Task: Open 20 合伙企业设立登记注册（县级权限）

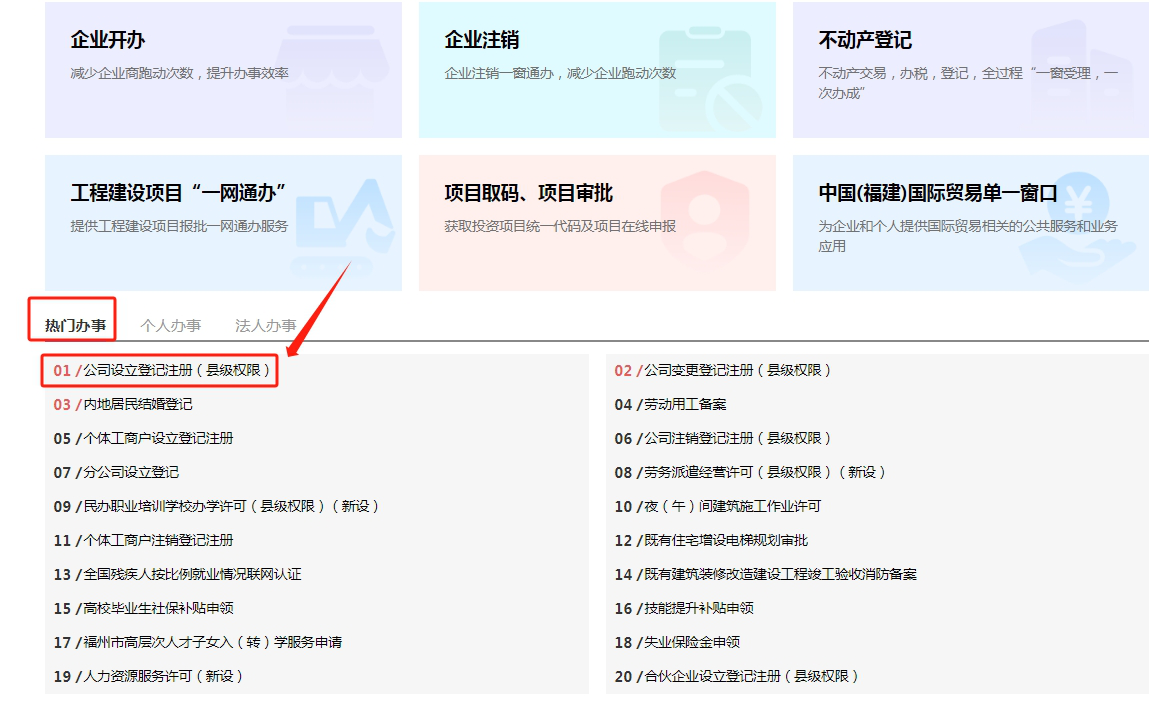Action: 736,676
